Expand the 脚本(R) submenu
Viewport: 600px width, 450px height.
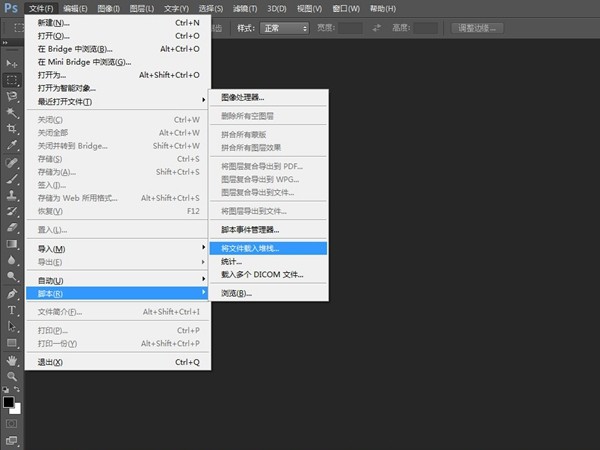click(118, 293)
